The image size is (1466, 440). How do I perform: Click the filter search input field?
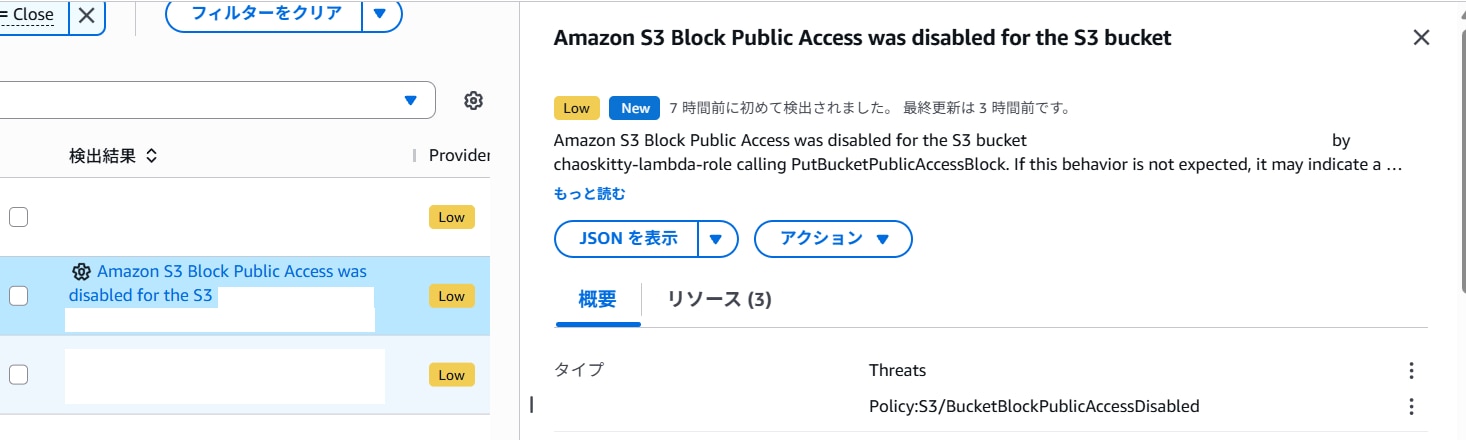click(x=200, y=100)
